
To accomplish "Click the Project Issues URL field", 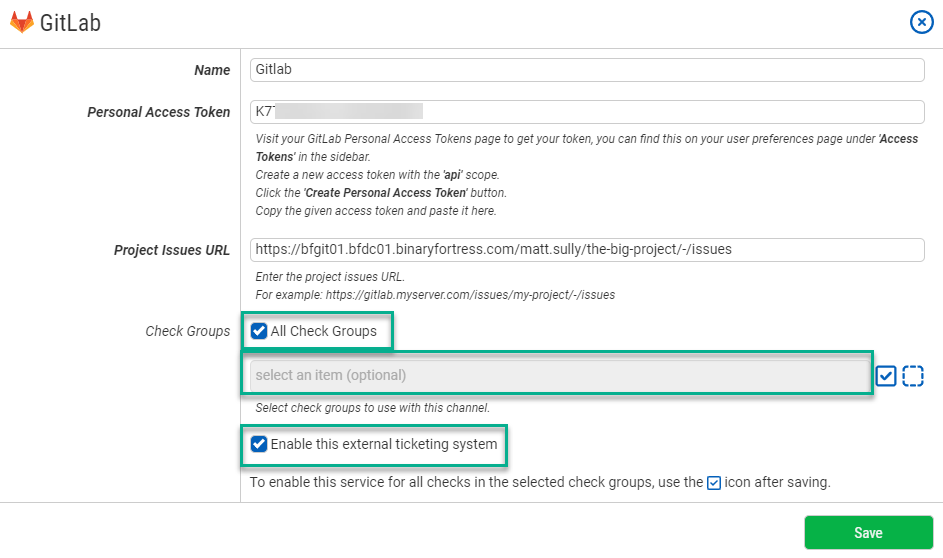I will coord(587,250).
